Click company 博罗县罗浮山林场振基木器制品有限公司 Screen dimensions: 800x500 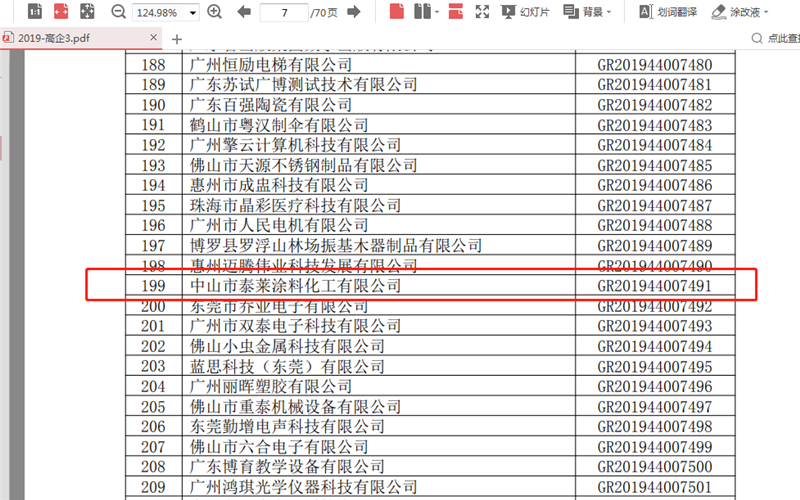click(336, 246)
